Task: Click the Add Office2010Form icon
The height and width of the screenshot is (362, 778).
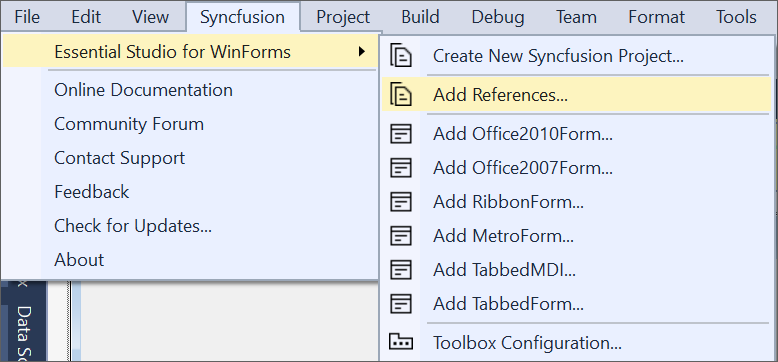Action: click(400, 134)
